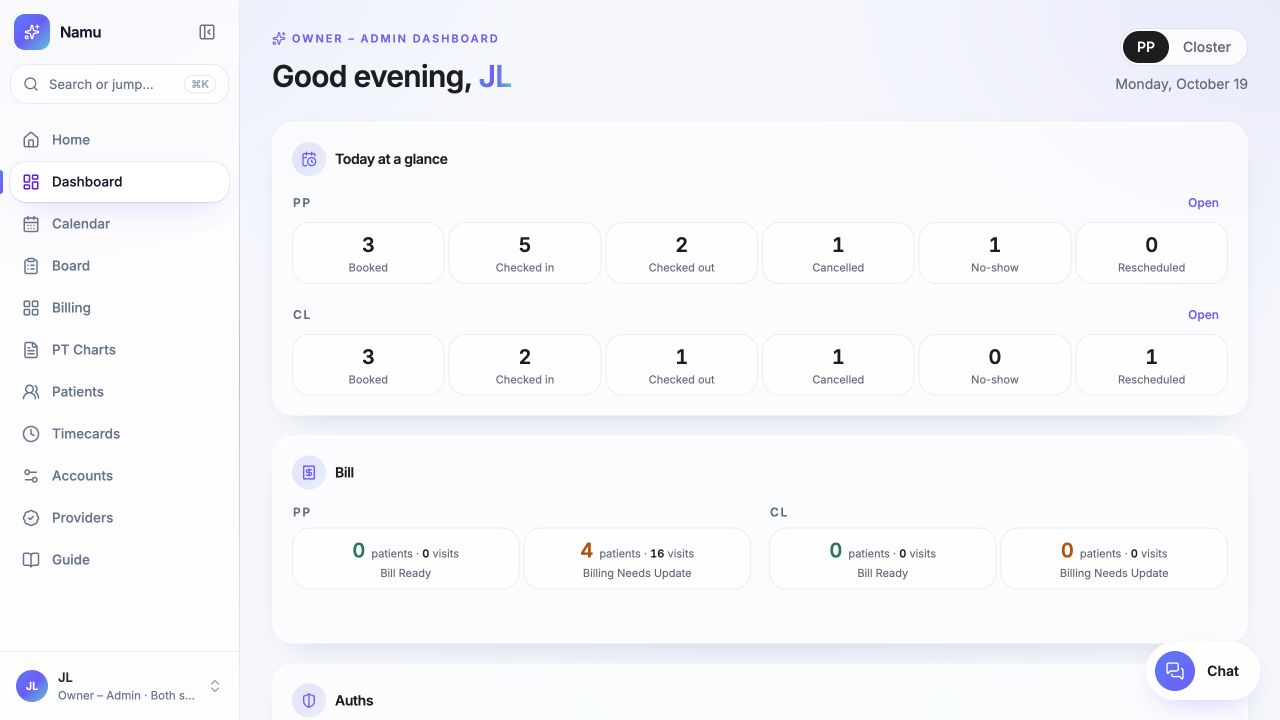Collapse the sidebar with the panel icon
The width and height of the screenshot is (1280, 720).
(207, 32)
